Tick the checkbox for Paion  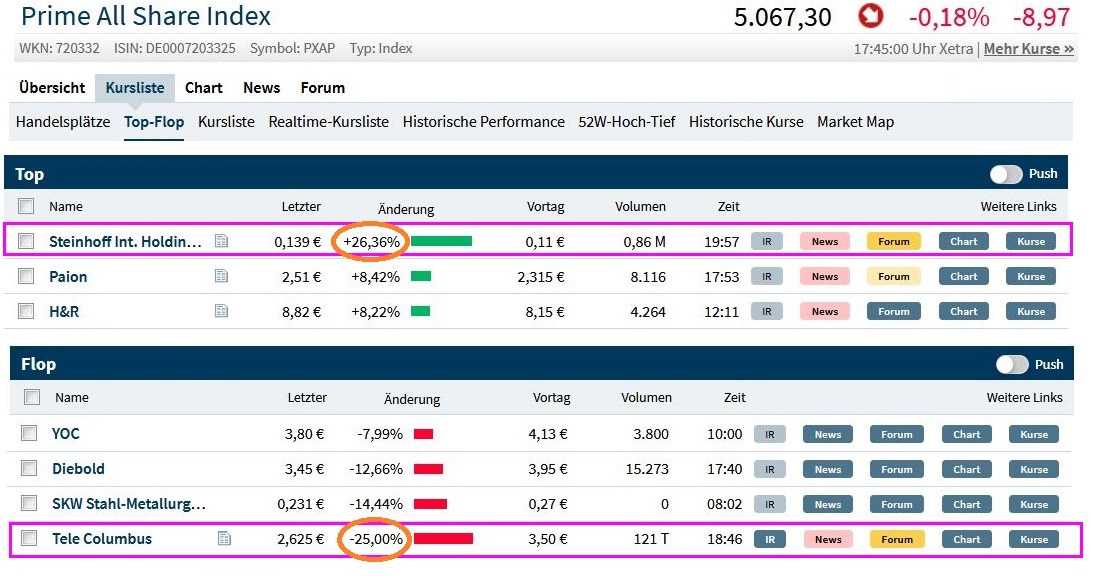point(27,276)
